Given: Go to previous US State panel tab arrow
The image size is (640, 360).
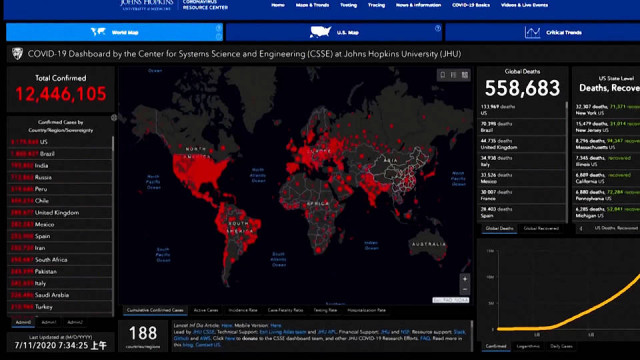Looking at the screenshot, I should (581, 229).
